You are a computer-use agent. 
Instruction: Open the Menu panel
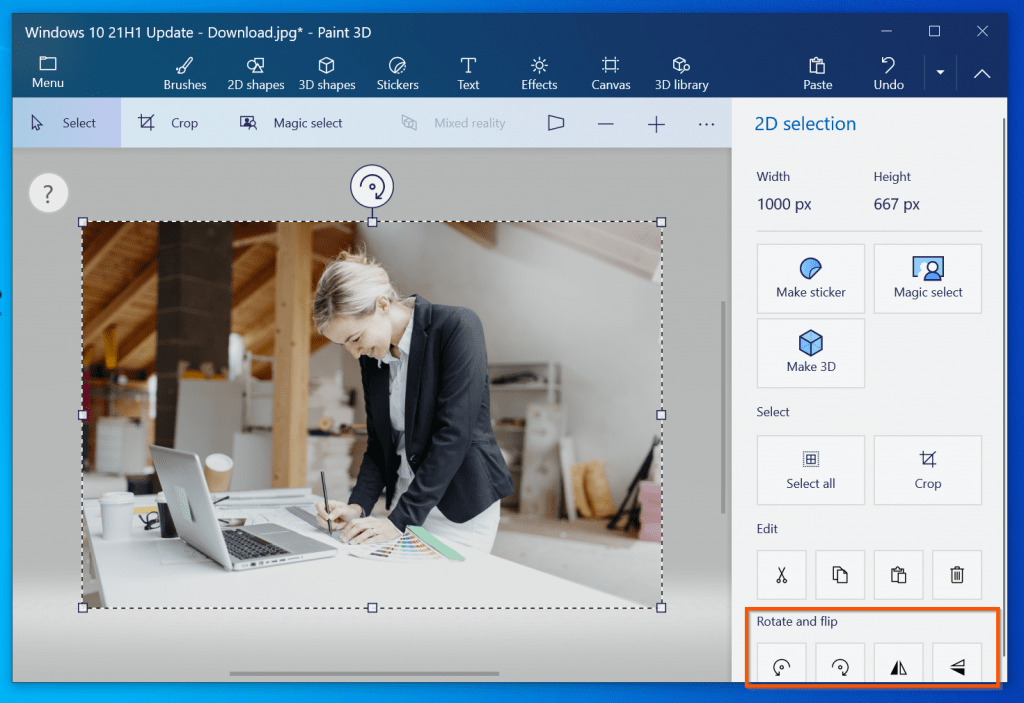pos(47,72)
